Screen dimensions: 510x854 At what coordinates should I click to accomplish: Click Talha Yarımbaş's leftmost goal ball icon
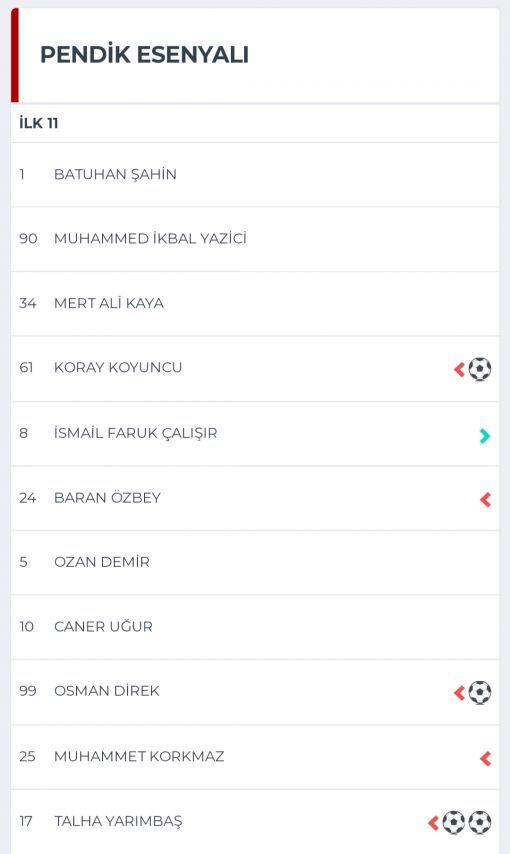454,822
